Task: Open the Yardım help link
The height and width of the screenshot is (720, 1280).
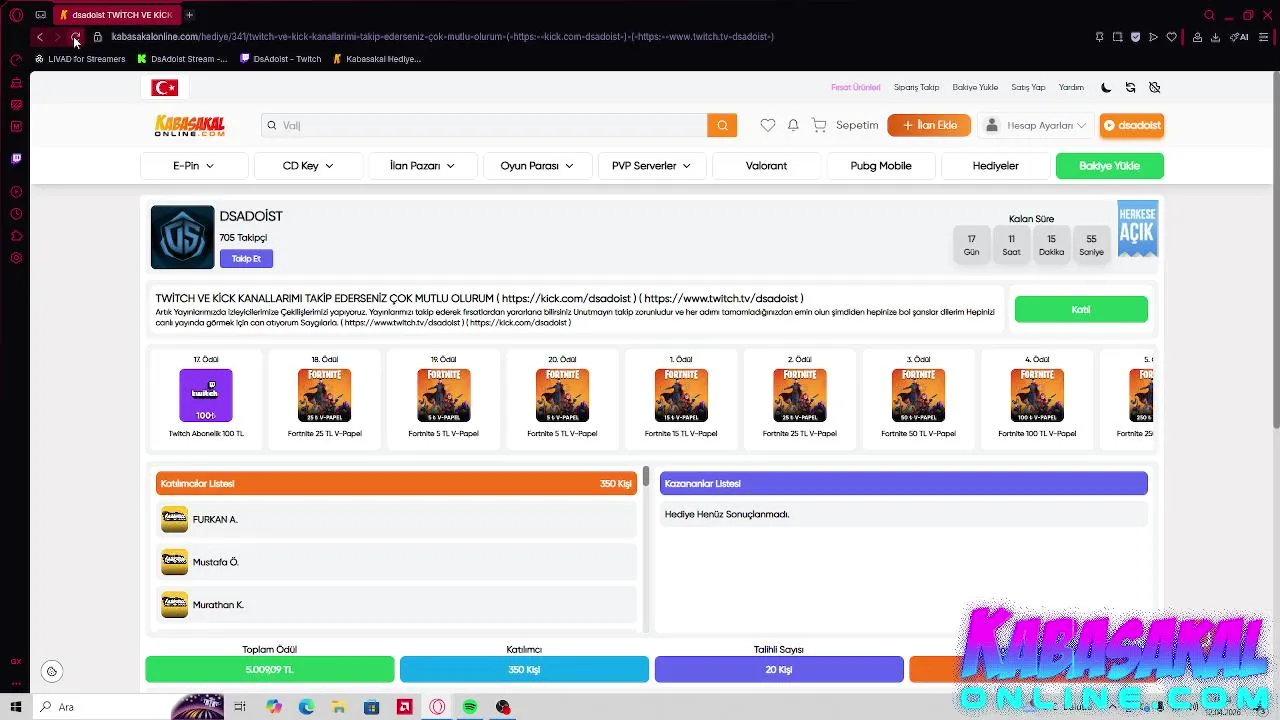Action: pos(1071,87)
